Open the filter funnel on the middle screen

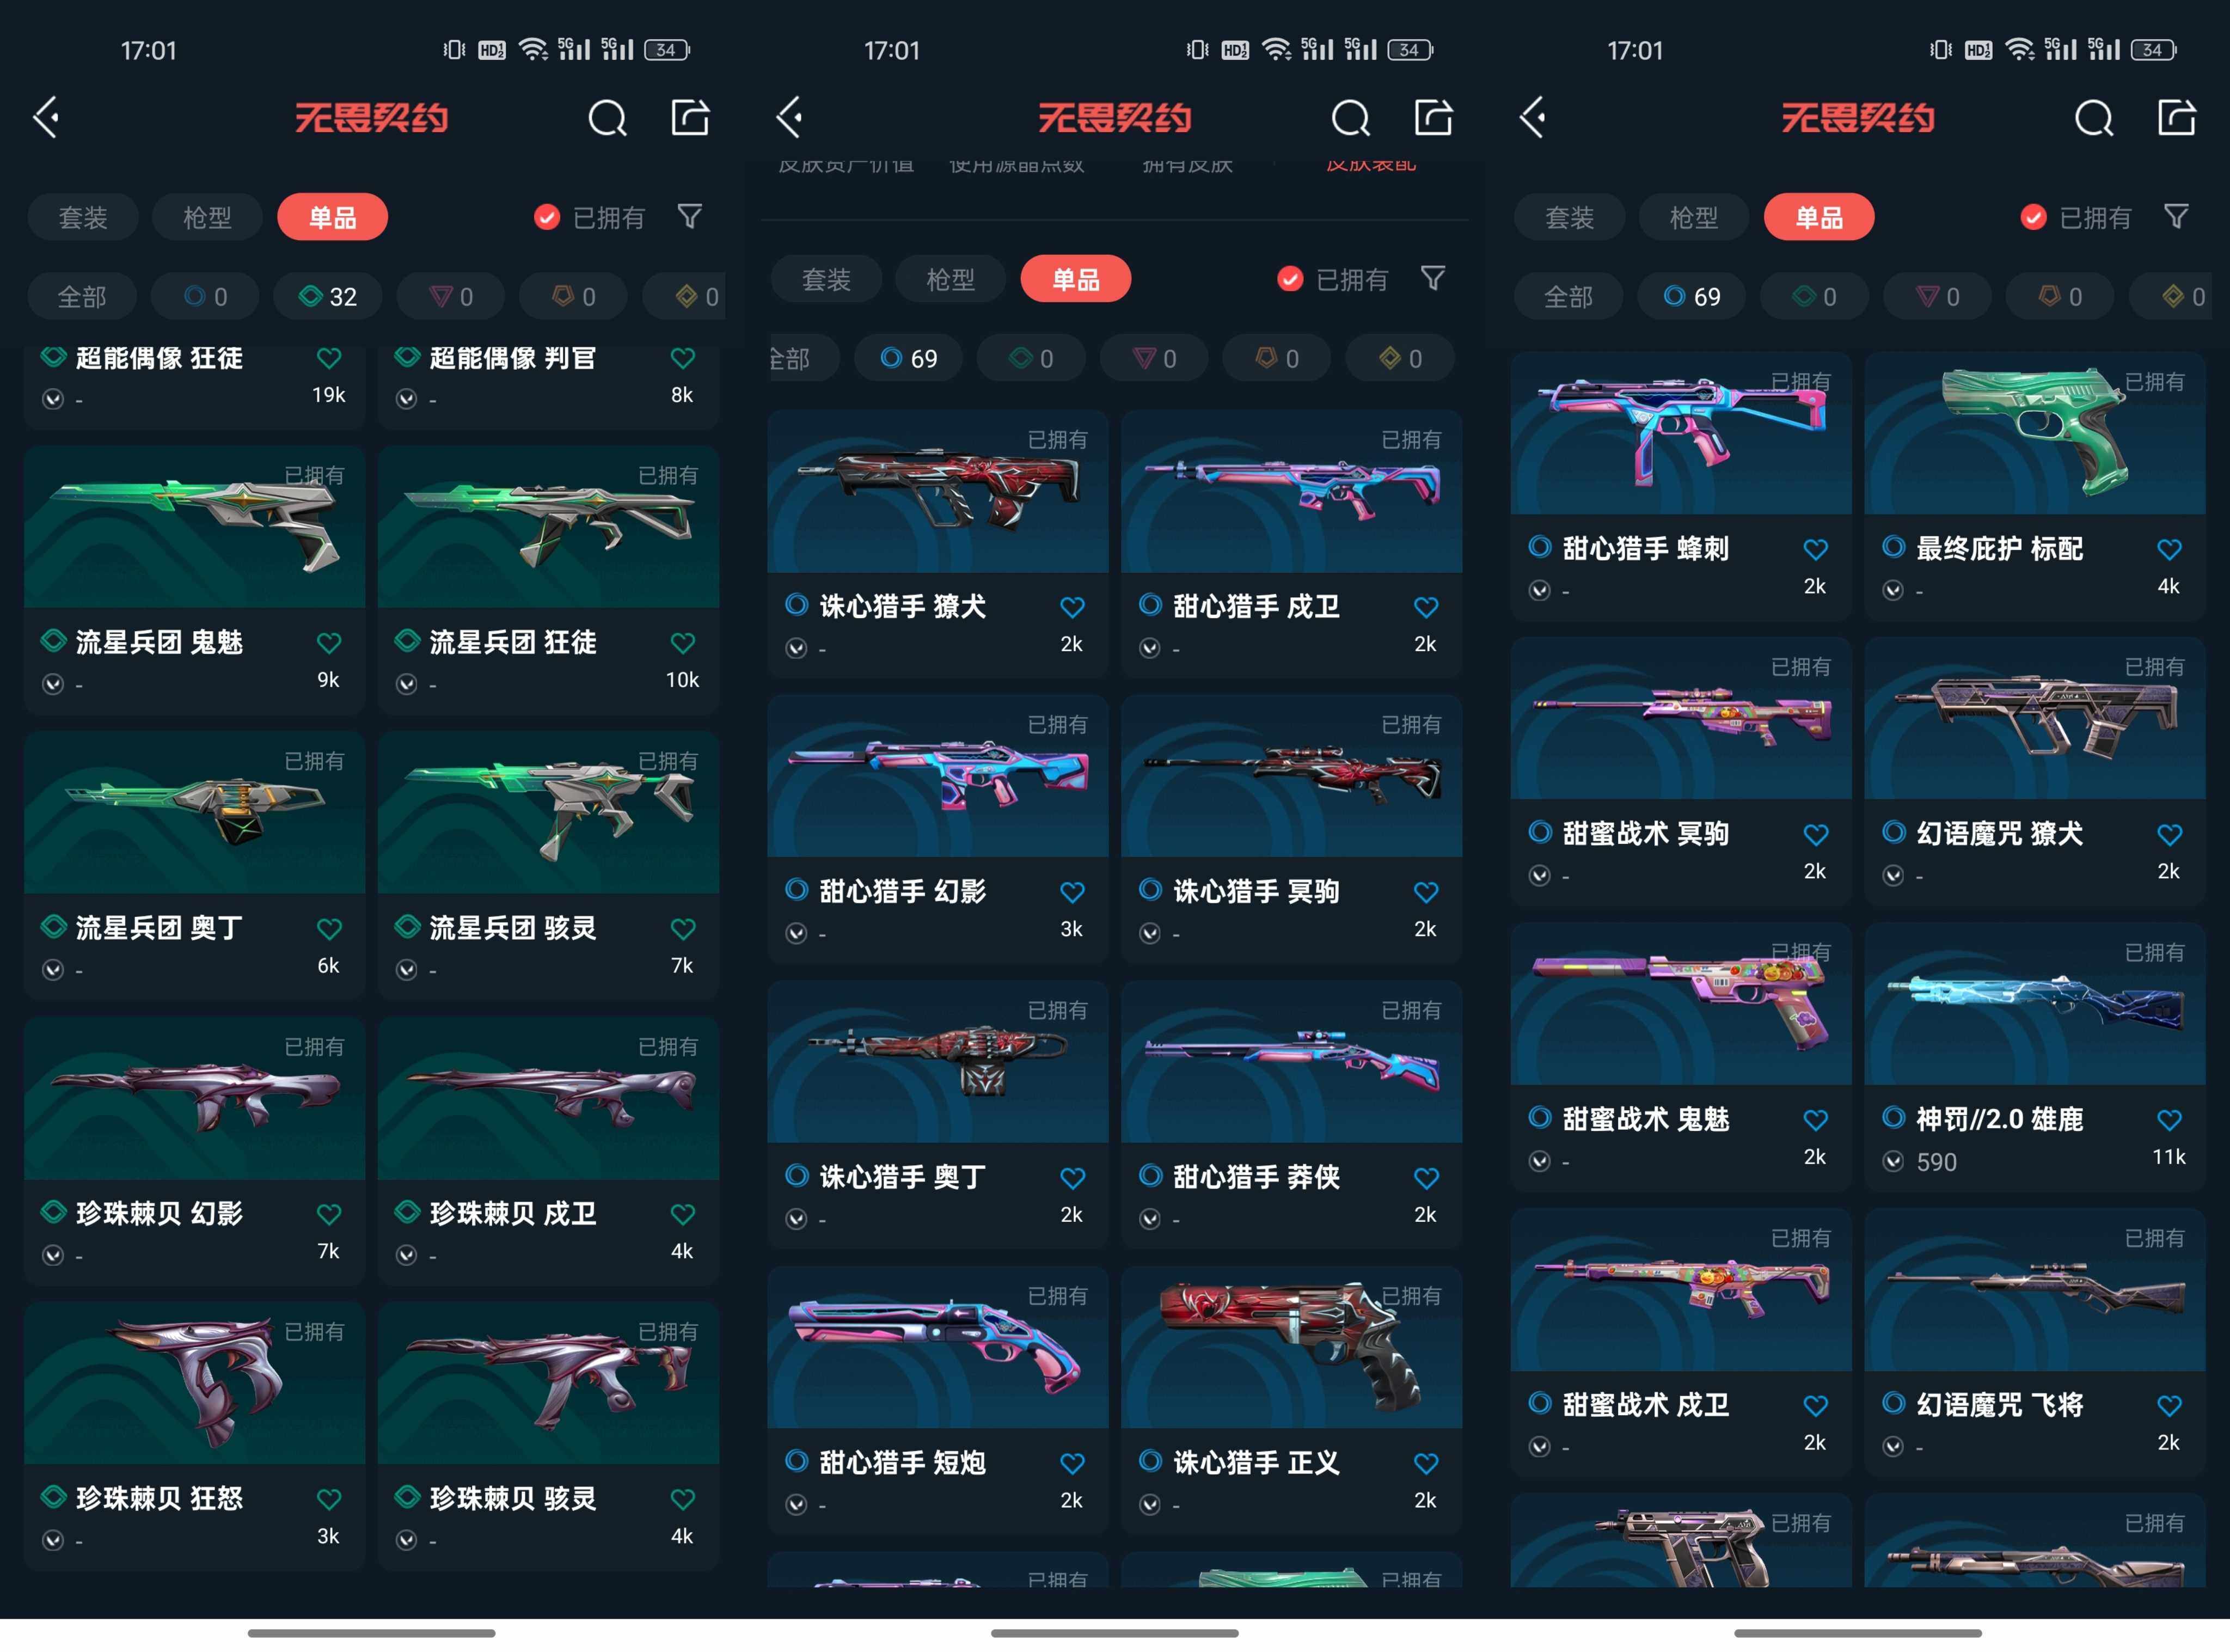pyautogui.click(x=1432, y=278)
